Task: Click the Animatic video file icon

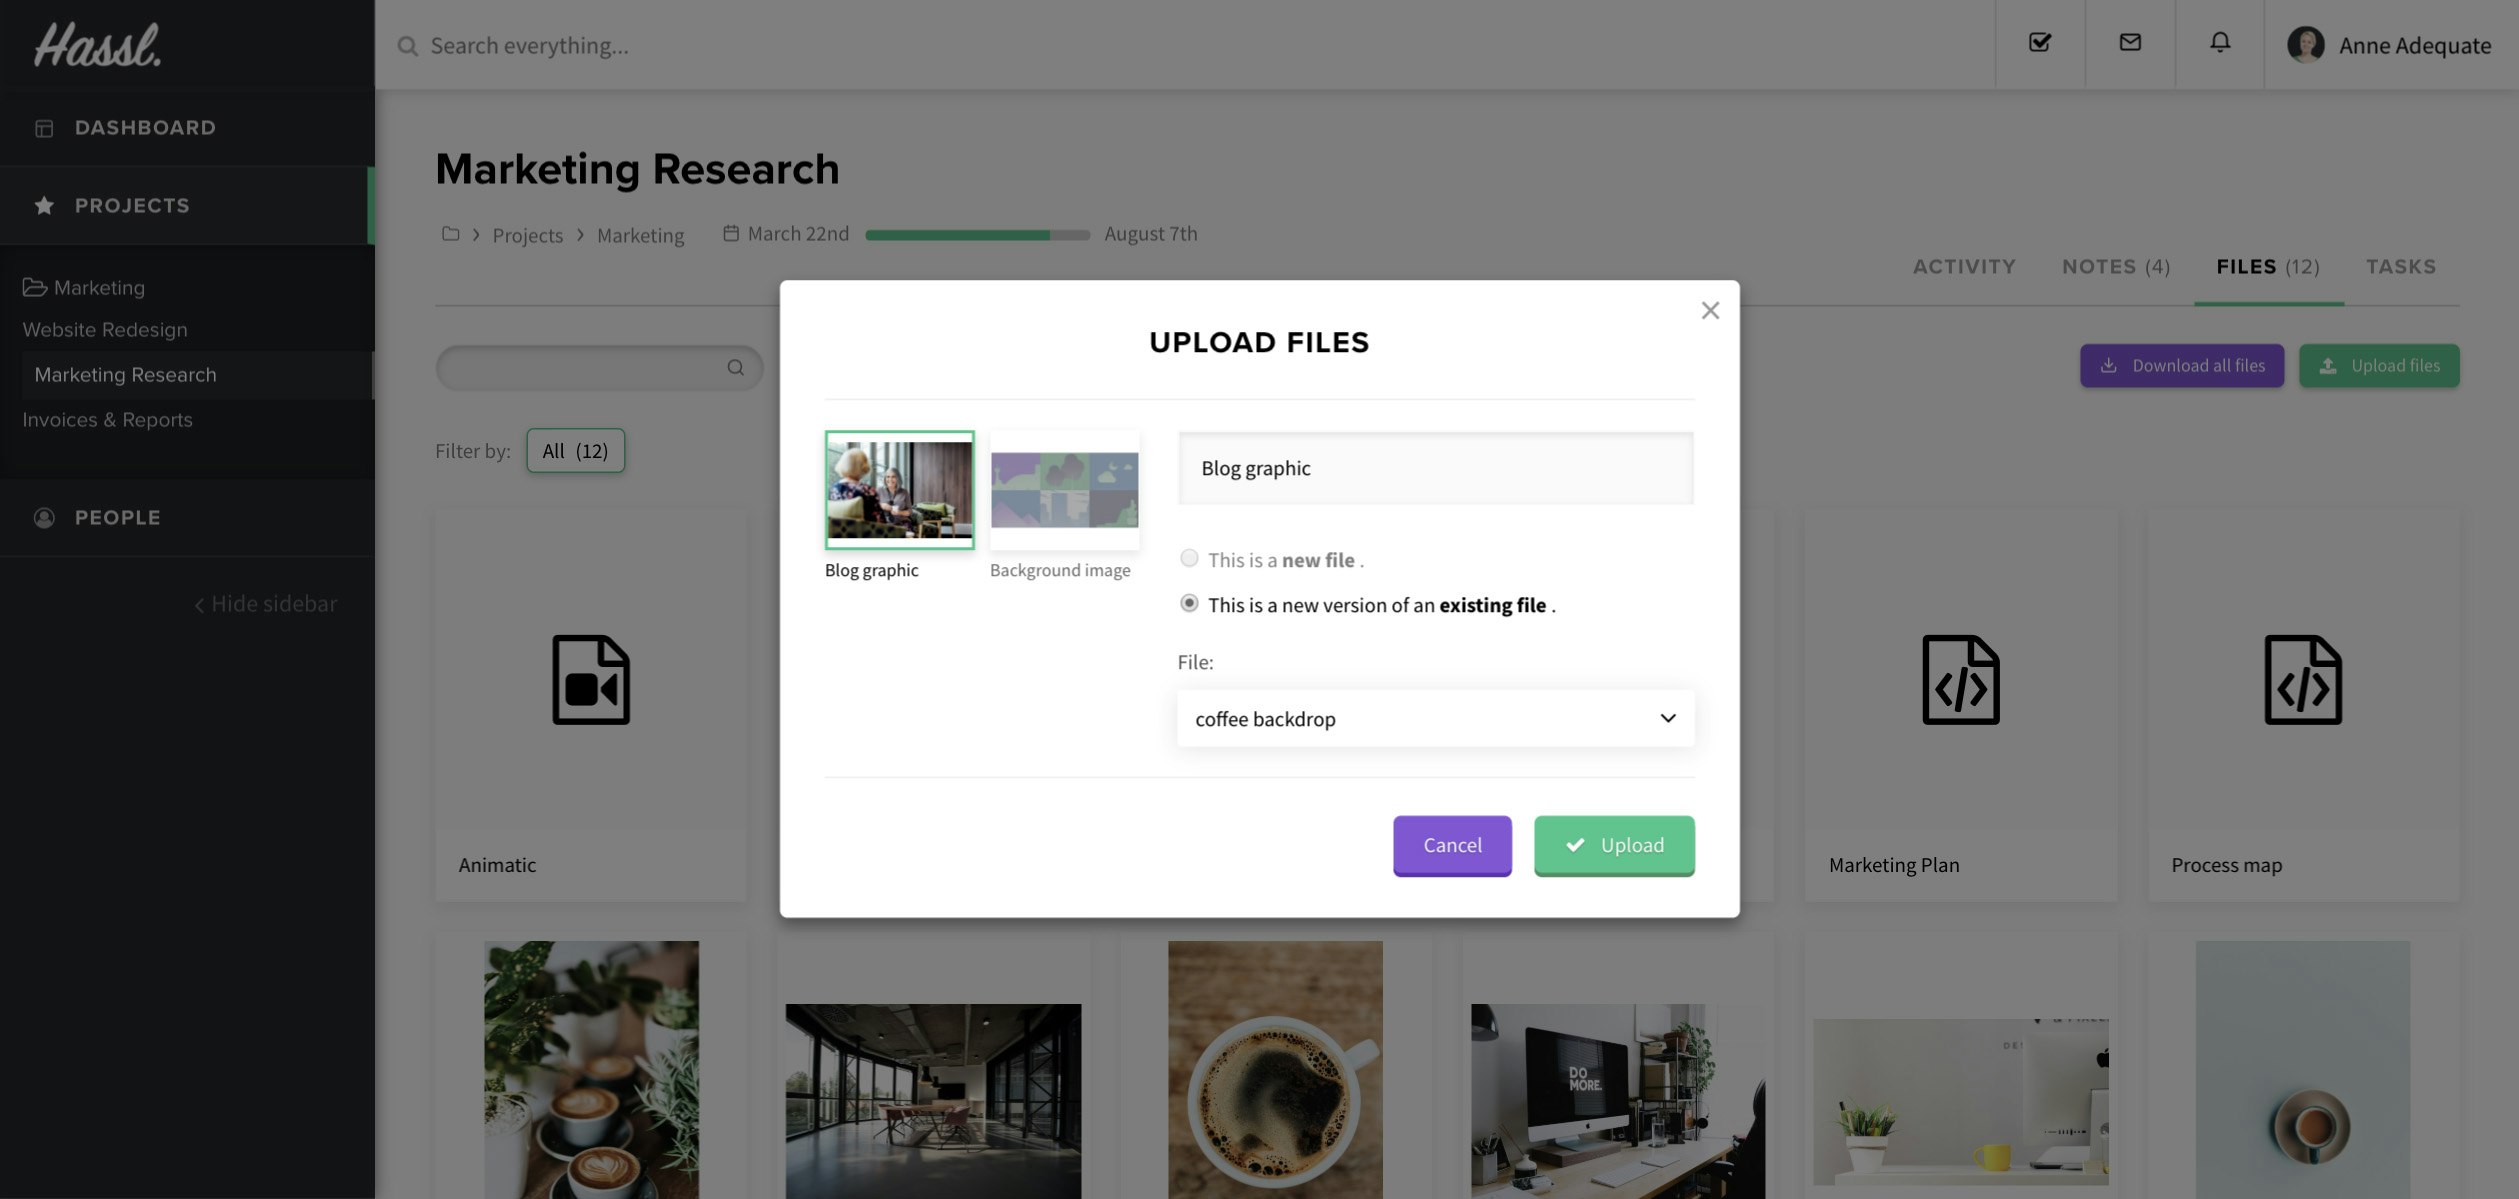Action: (x=591, y=680)
